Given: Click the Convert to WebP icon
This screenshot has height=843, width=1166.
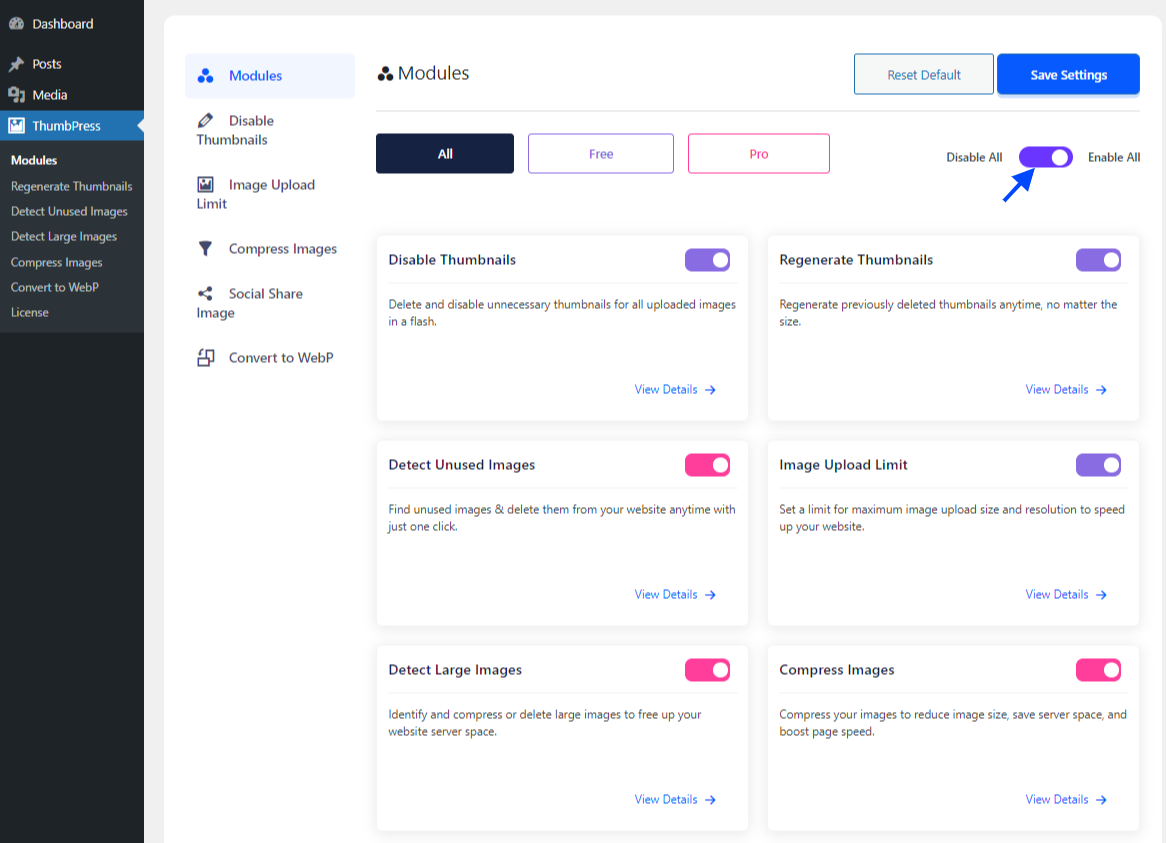Looking at the screenshot, I should [205, 358].
